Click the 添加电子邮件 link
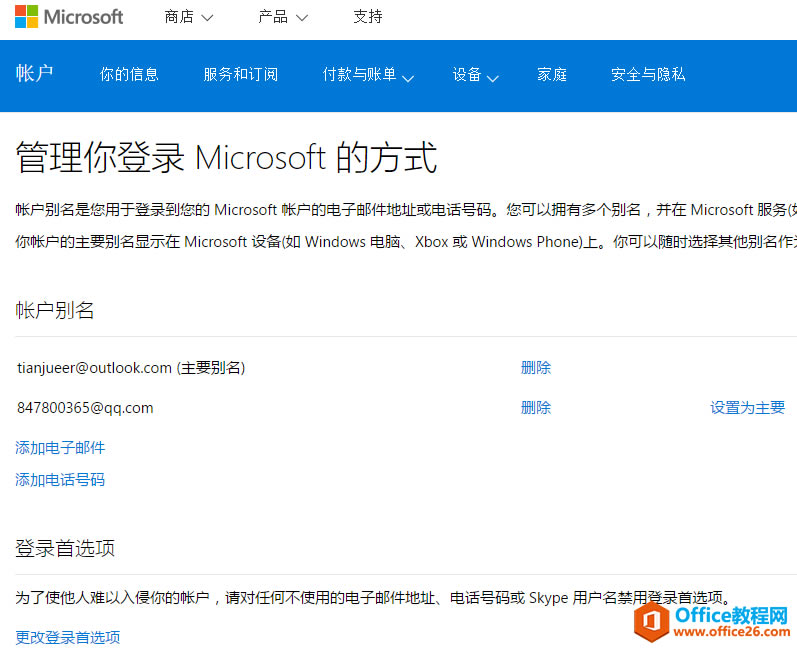797x649 pixels. tap(60, 448)
